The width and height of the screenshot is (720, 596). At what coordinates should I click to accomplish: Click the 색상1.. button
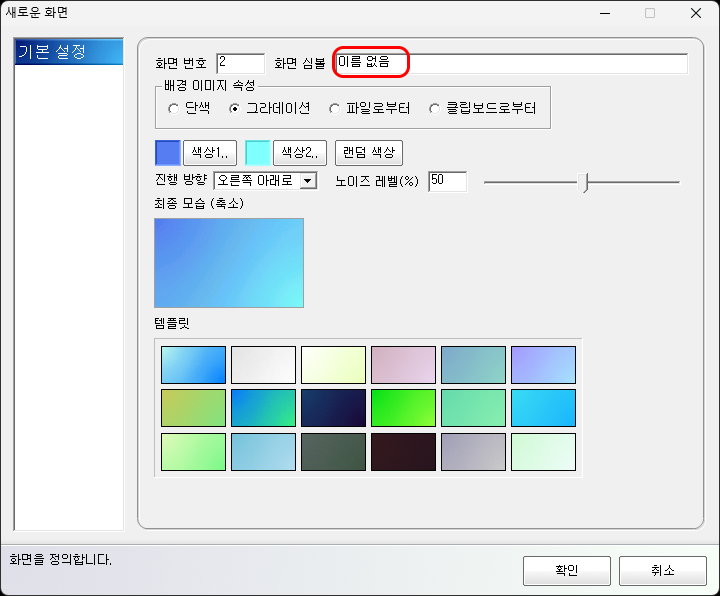[209, 153]
